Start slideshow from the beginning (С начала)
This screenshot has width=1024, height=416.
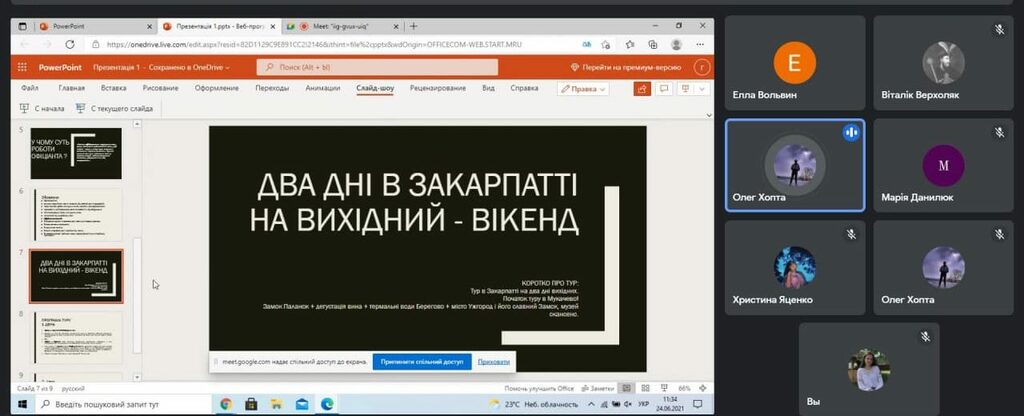43,108
